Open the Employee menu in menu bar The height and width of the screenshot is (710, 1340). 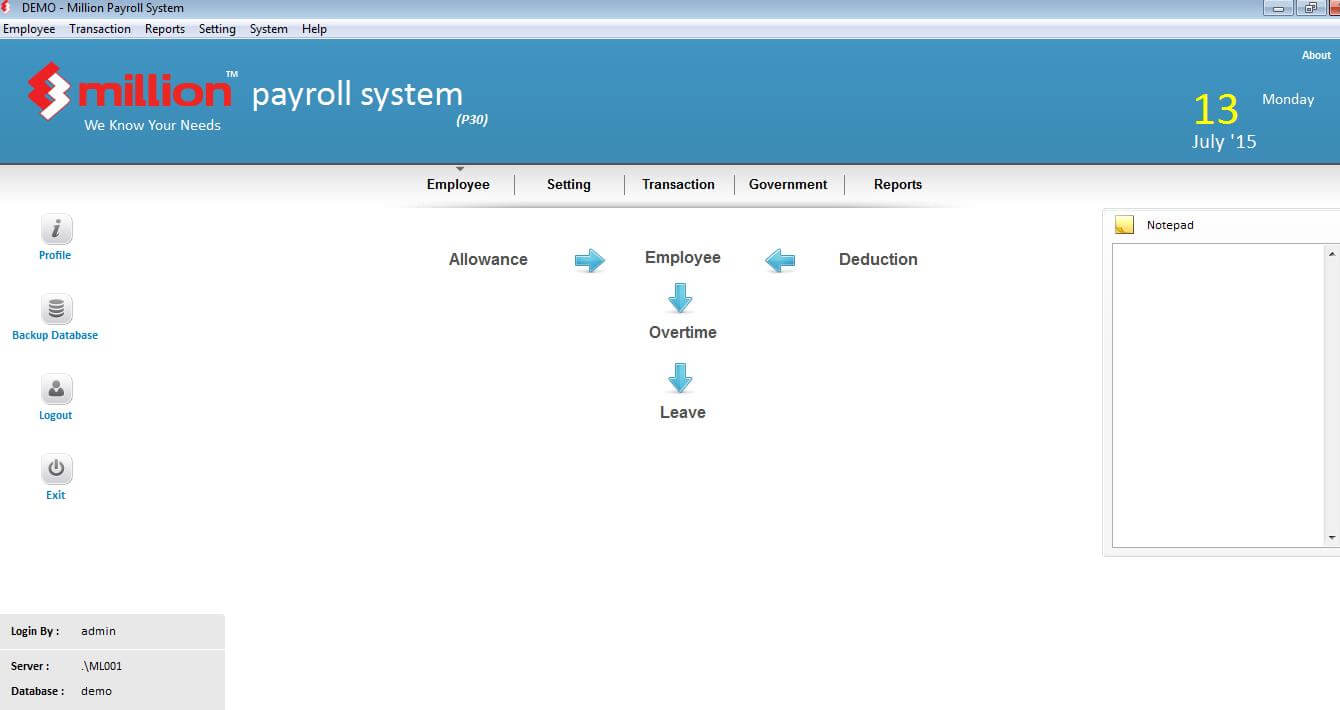pos(29,29)
